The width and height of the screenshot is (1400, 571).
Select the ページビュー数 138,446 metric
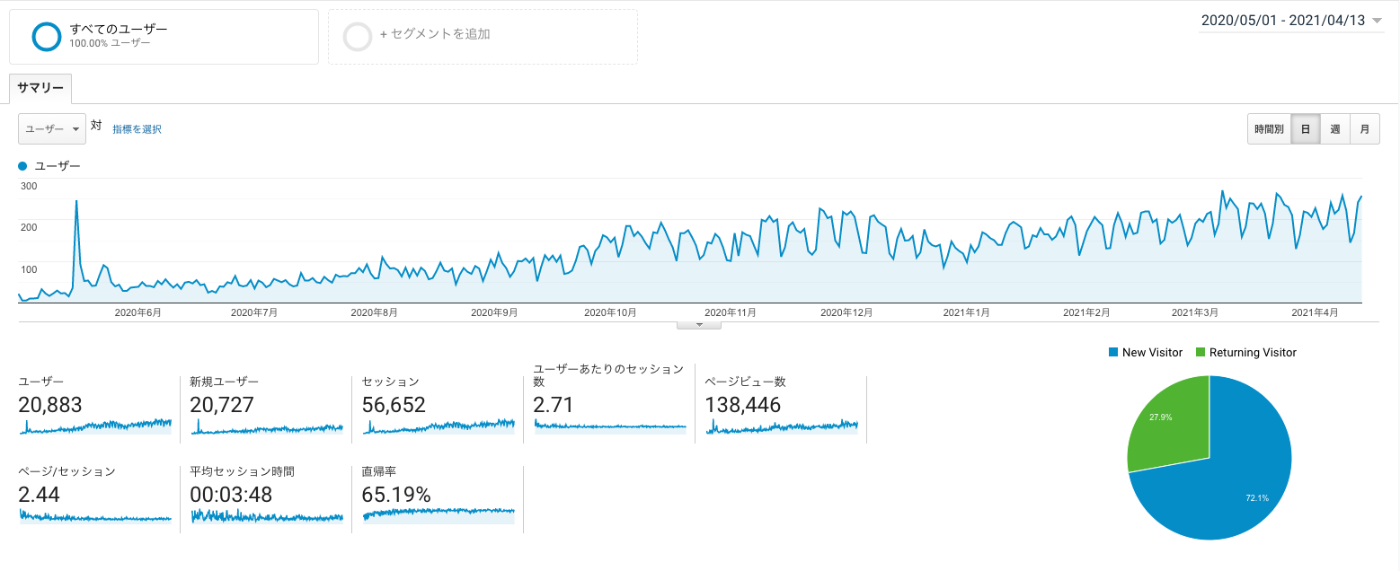coord(743,405)
